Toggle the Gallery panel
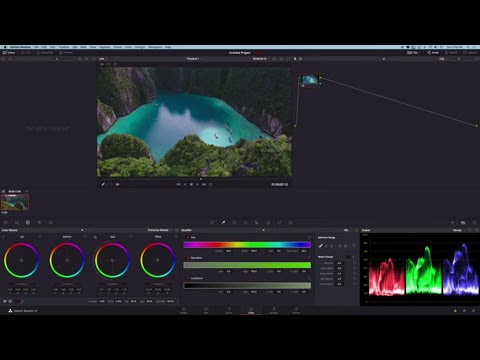The image size is (480, 360). click(9, 53)
